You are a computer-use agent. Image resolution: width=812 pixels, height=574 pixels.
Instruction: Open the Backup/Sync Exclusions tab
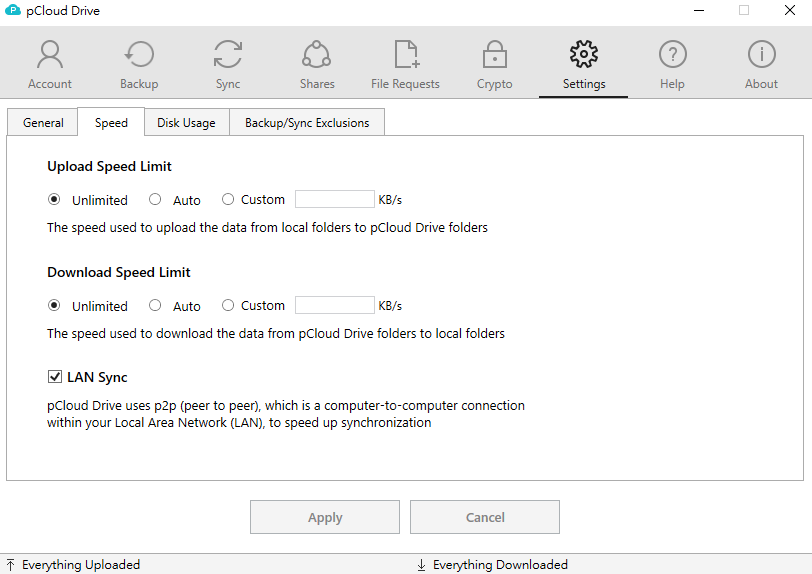tap(307, 123)
